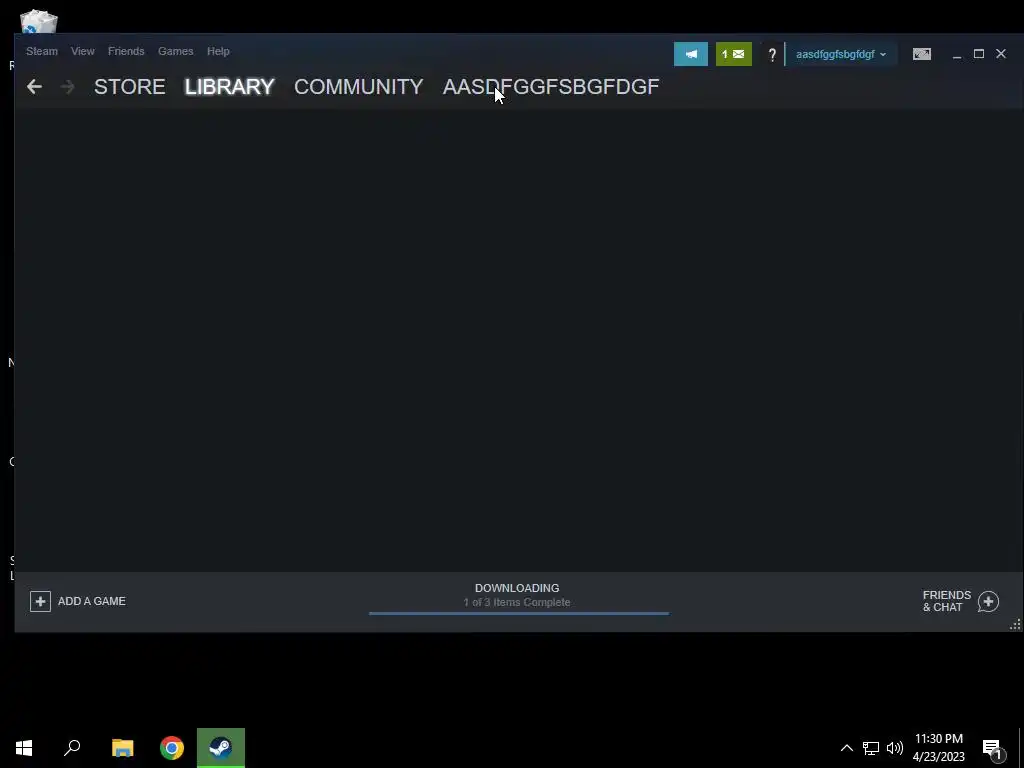1024x768 pixels.
Task: Expand the aasdfggfsbgfdgf account dropdown
Action: point(840,54)
